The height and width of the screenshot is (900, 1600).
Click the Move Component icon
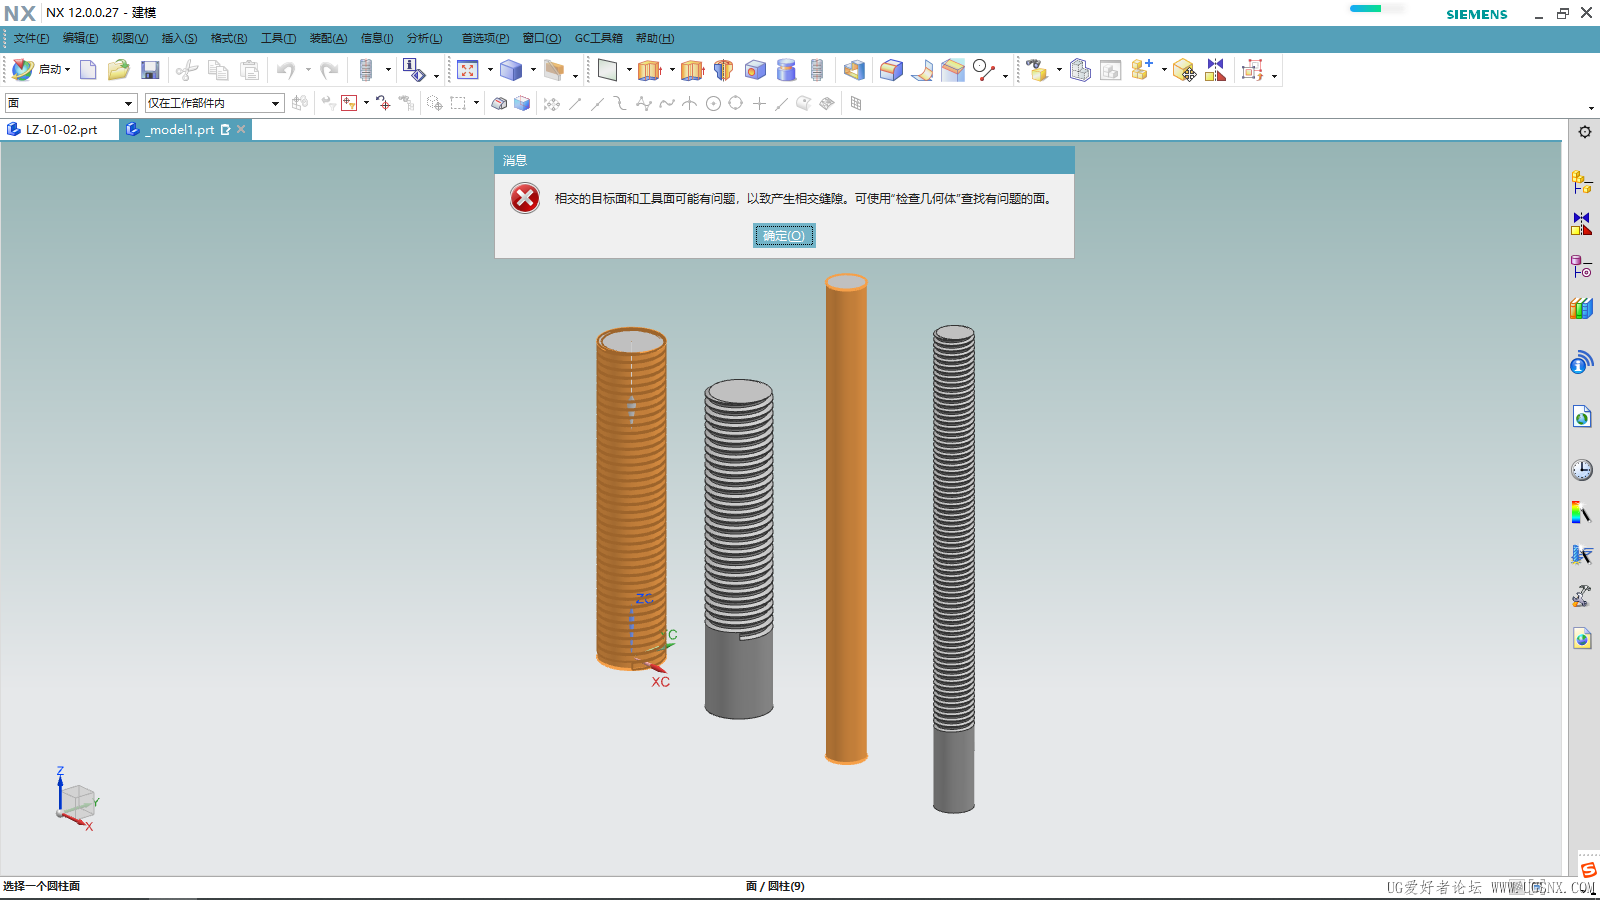[x=1184, y=70]
